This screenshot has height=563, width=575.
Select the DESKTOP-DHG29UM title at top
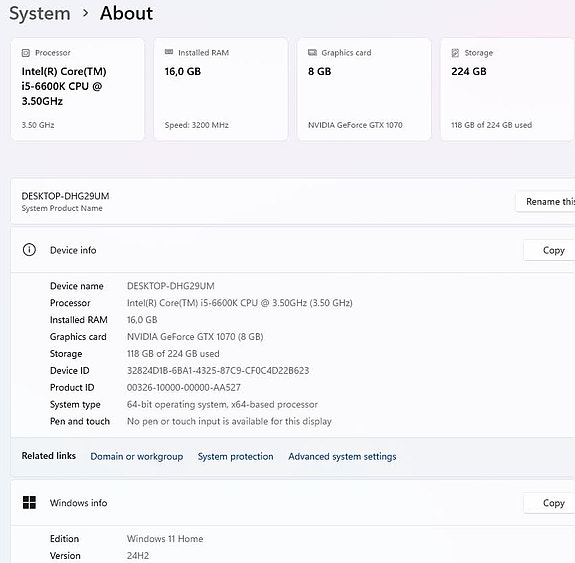click(x=65, y=196)
